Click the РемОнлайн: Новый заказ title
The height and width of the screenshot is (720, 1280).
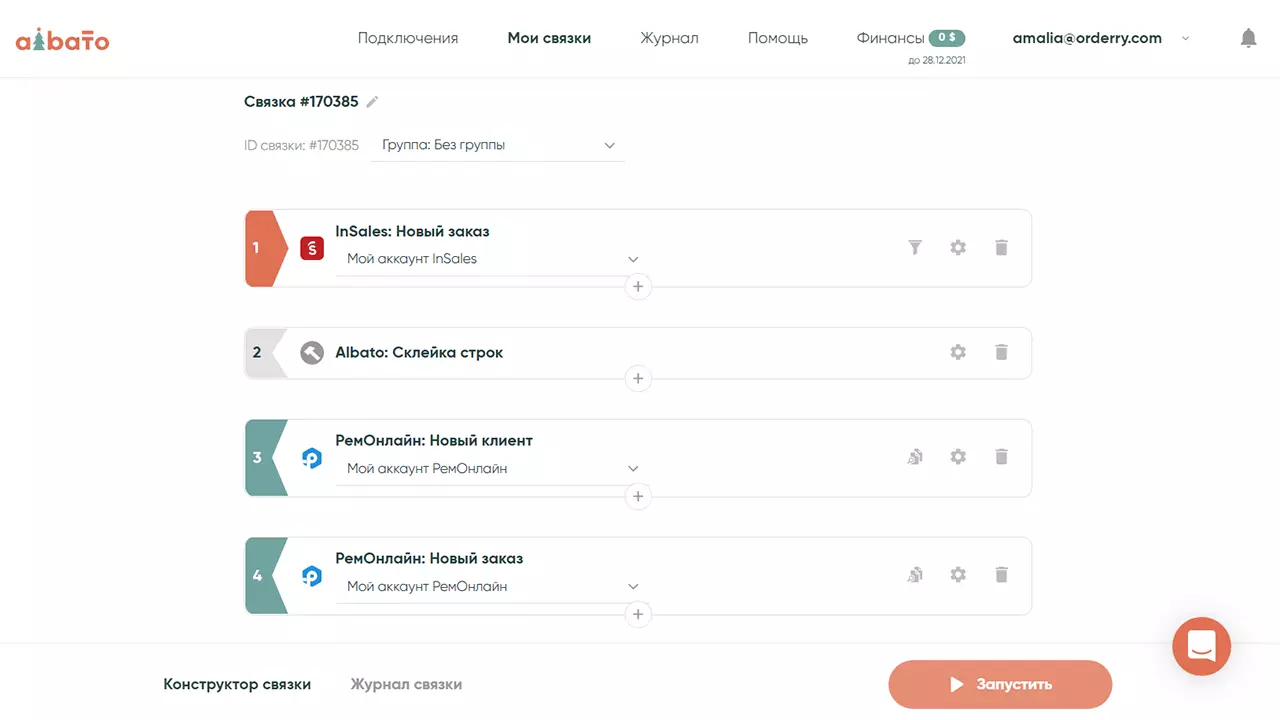pyautogui.click(x=429, y=559)
